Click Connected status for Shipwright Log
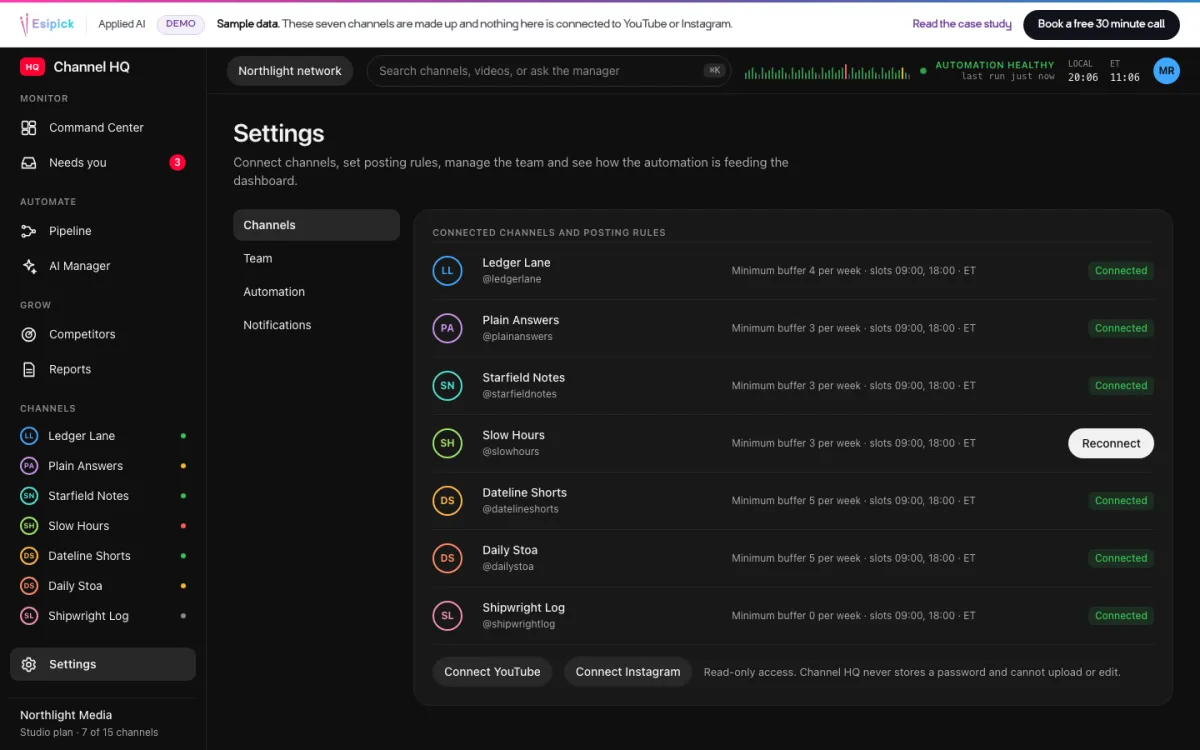 1121,616
